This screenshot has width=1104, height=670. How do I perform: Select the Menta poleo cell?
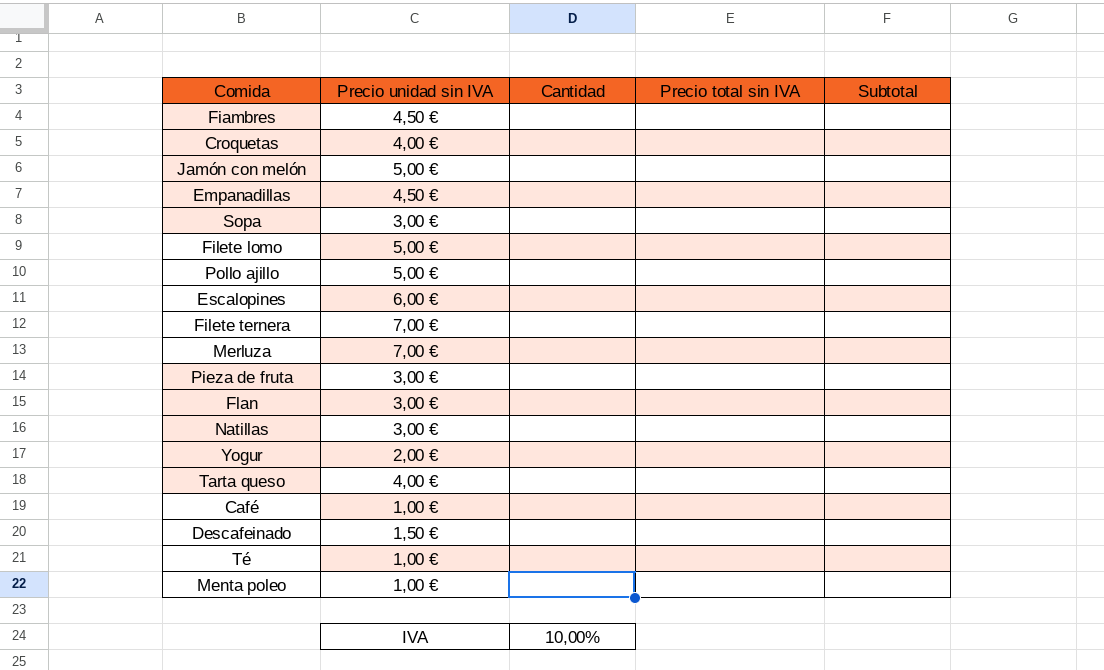pyautogui.click(x=242, y=585)
